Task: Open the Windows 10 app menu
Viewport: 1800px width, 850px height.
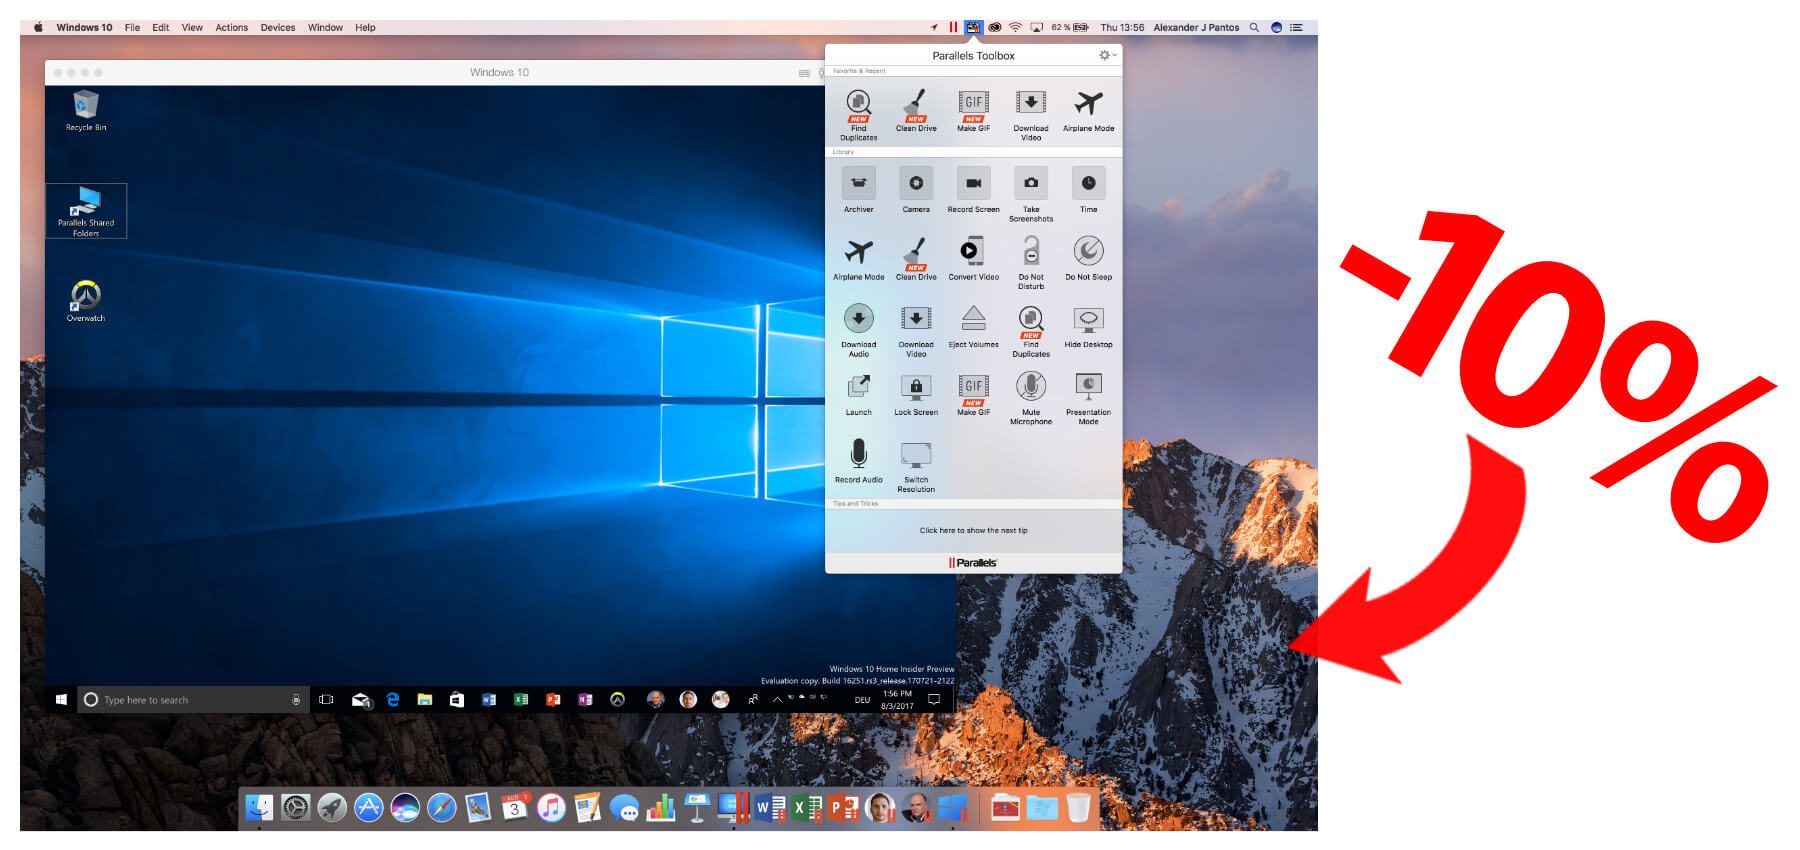Action: (84, 27)
